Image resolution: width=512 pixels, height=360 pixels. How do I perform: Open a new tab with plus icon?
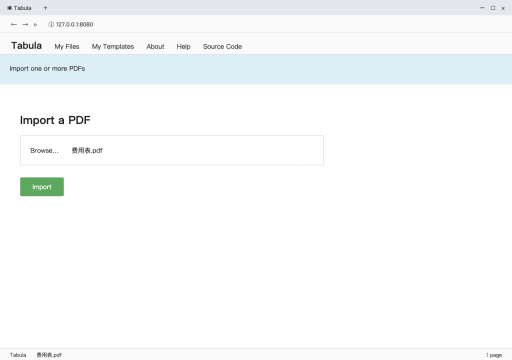[x=45, y=8]
